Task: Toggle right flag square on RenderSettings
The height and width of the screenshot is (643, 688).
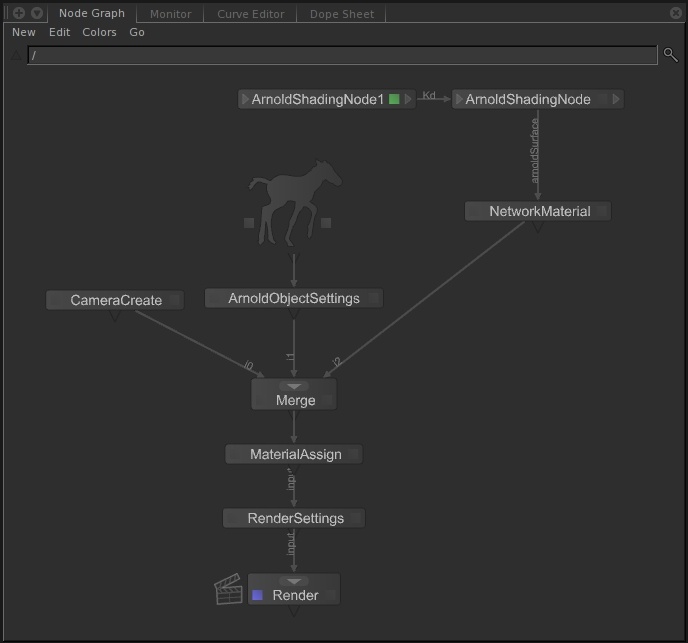Action: [355, 518]
